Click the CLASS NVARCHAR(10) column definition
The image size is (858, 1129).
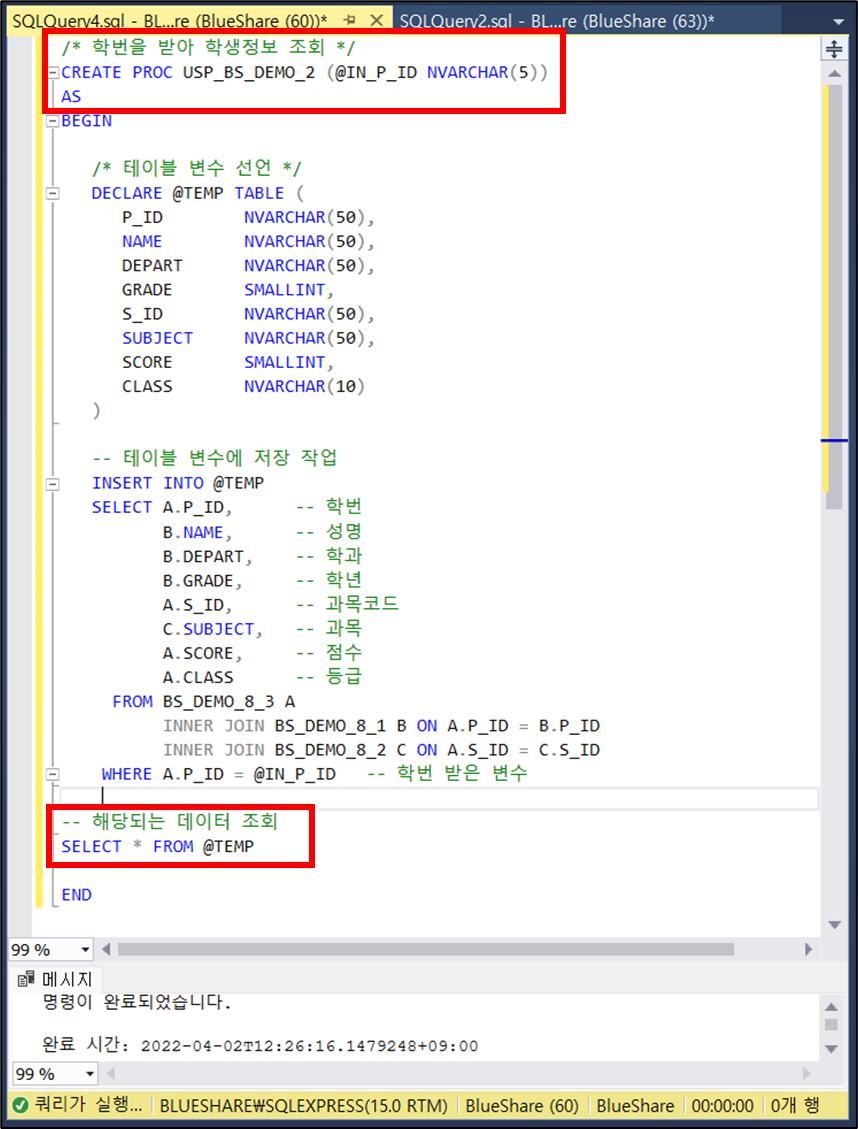(243, 387)
